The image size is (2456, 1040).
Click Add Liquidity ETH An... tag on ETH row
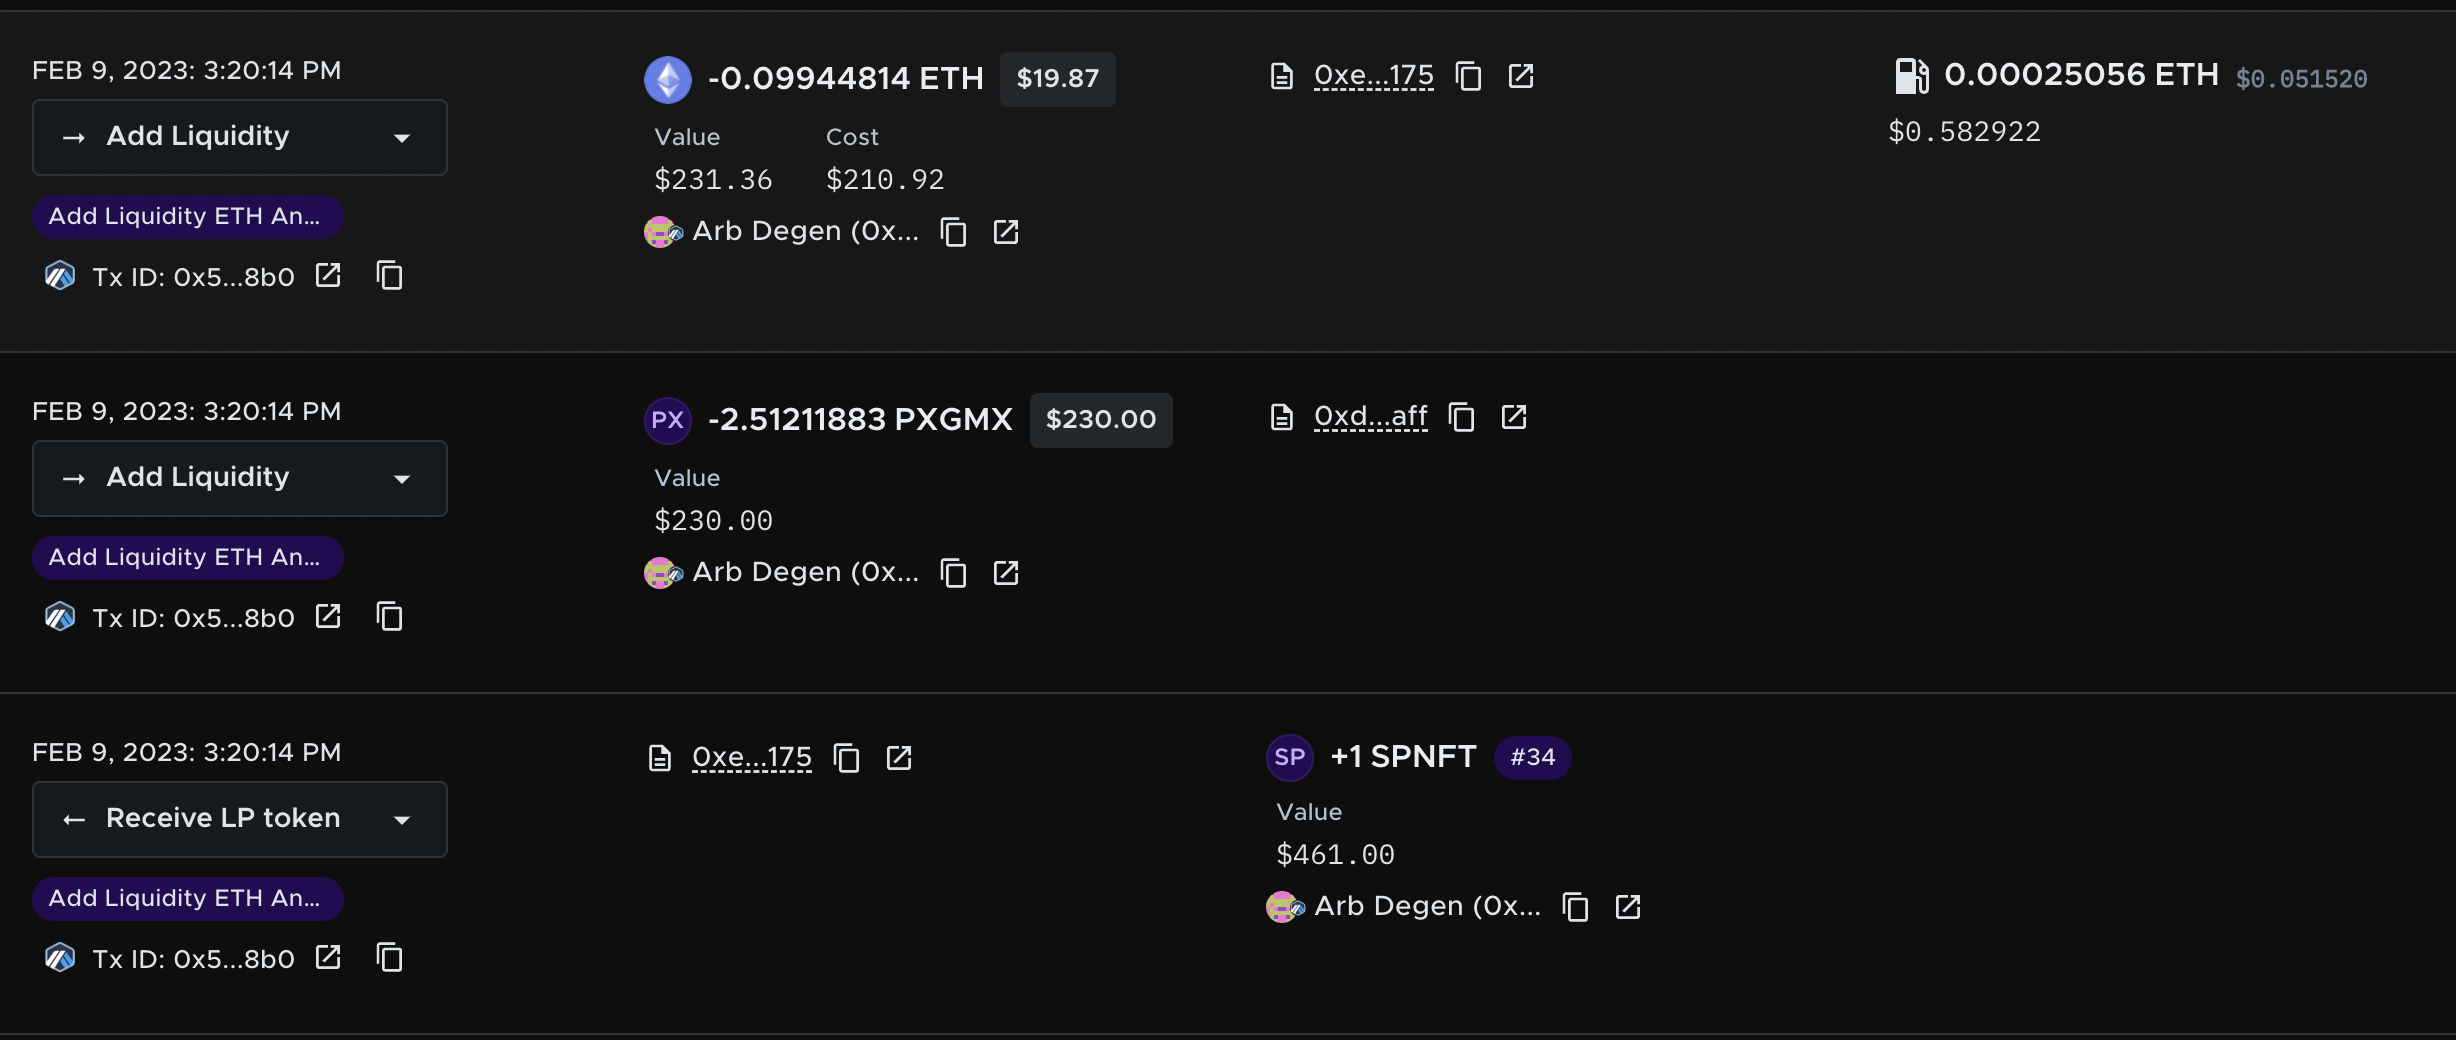point(187,216)
